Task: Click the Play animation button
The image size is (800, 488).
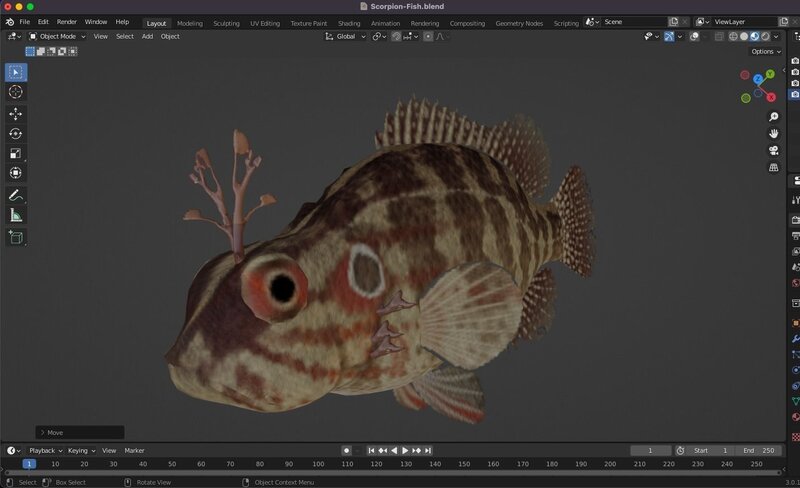Action: click(x=405, y=451)
